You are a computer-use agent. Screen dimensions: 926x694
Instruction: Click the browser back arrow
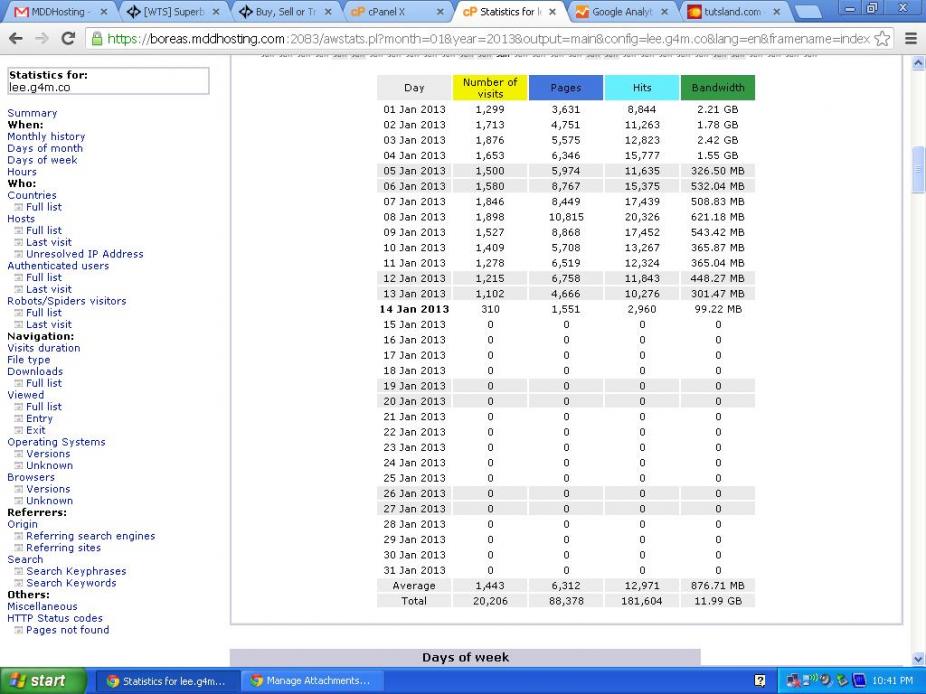click(15, 38)
